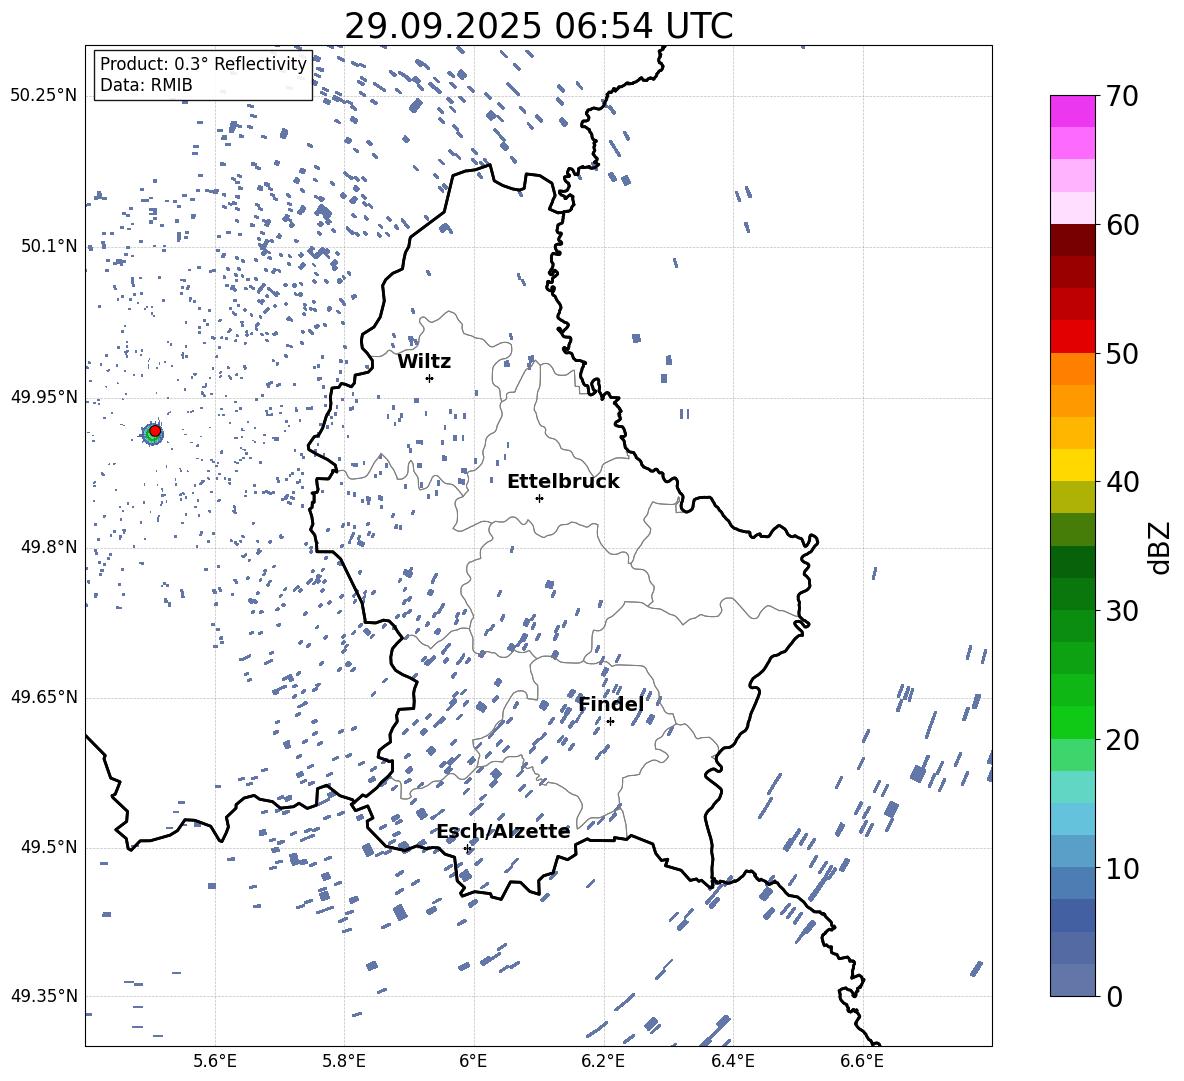The image size is (1184, 1081).
Task: Click the red radar site marker
Action: (x=155, y=431)
